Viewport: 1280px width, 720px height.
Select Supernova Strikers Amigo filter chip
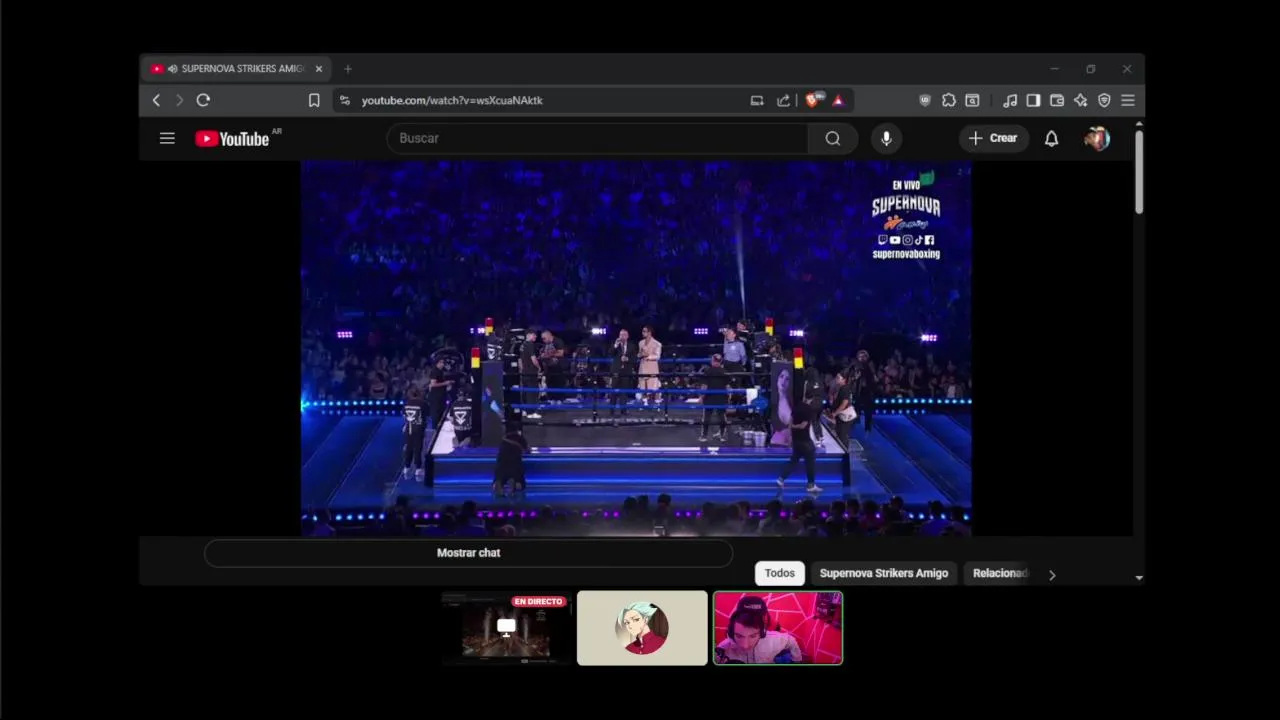pyautogui.click(x=884, y=573)
